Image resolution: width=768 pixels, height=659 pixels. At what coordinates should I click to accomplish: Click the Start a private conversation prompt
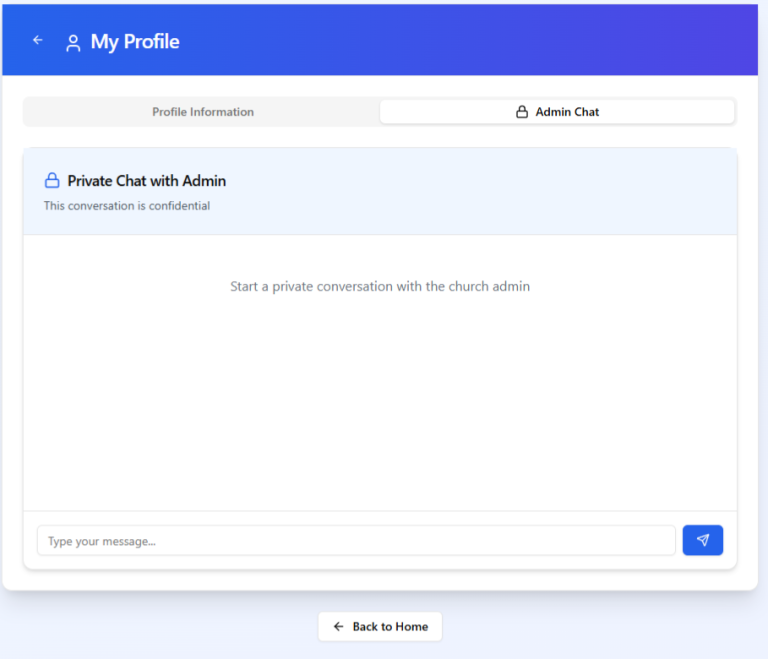pos(380,286)
